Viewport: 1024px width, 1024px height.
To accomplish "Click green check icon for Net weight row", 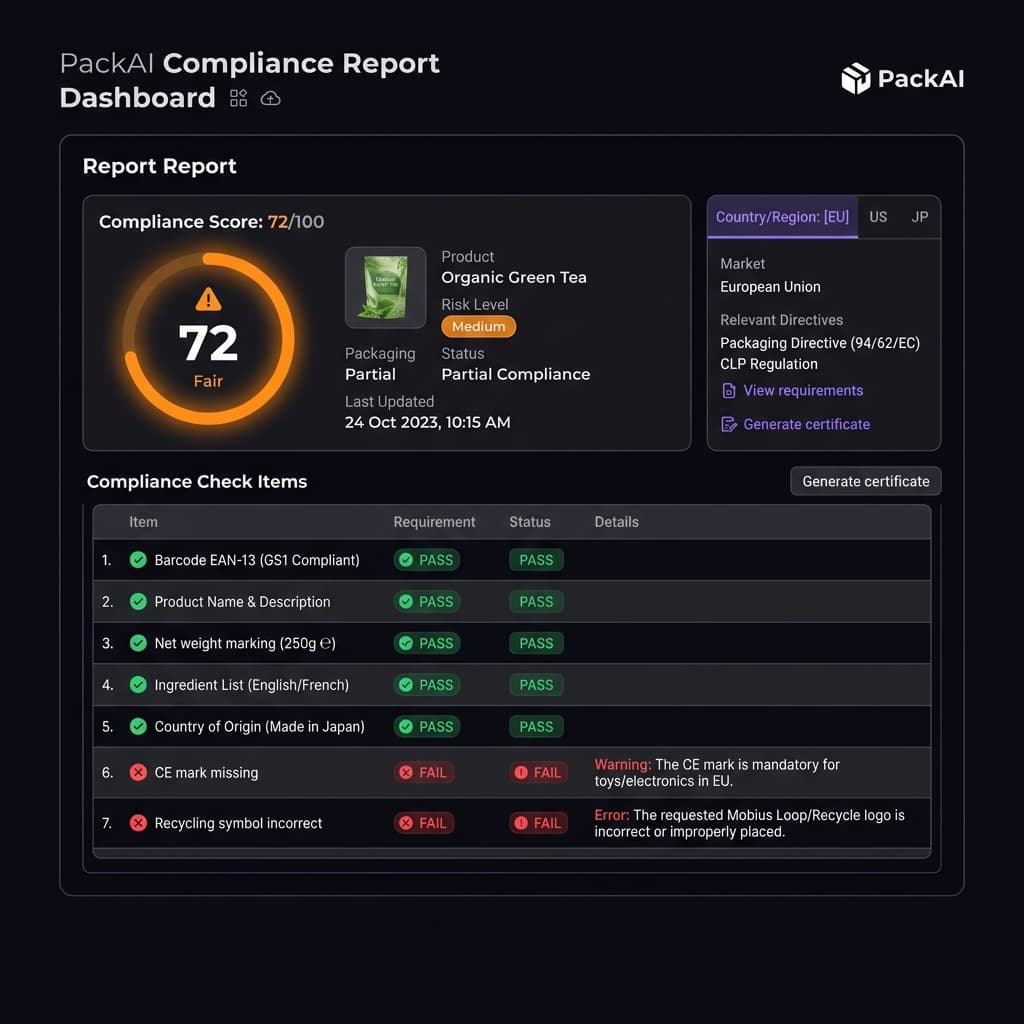I will coord(138,643).
